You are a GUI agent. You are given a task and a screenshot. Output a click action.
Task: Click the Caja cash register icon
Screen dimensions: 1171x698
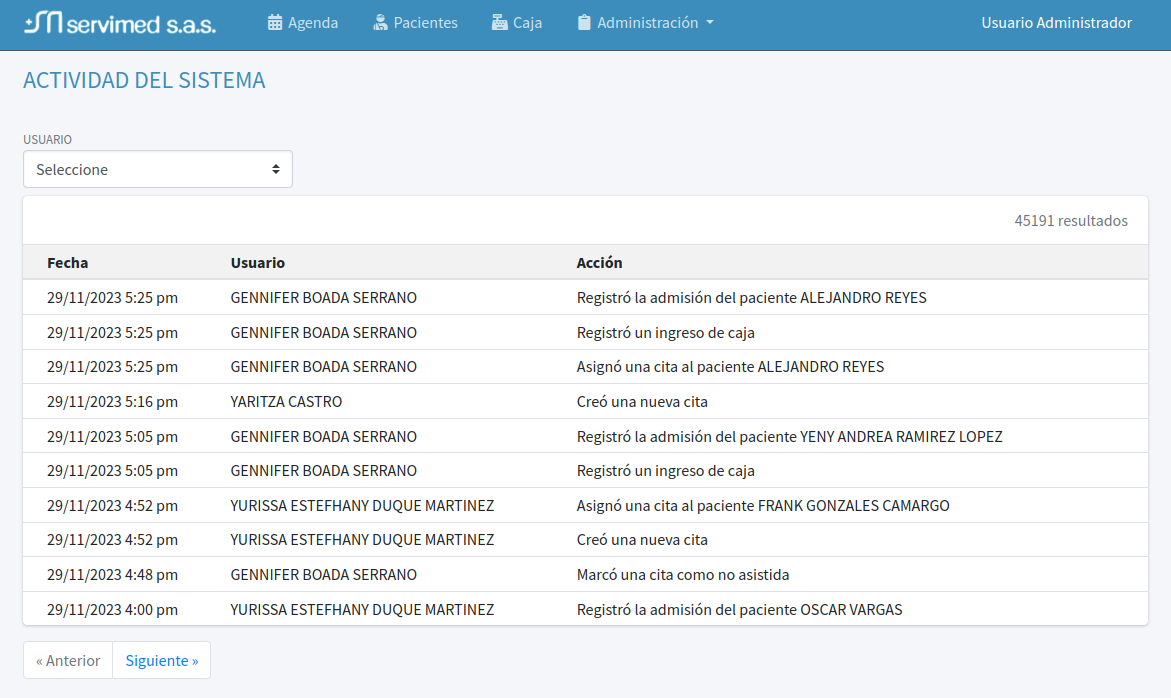500,23
